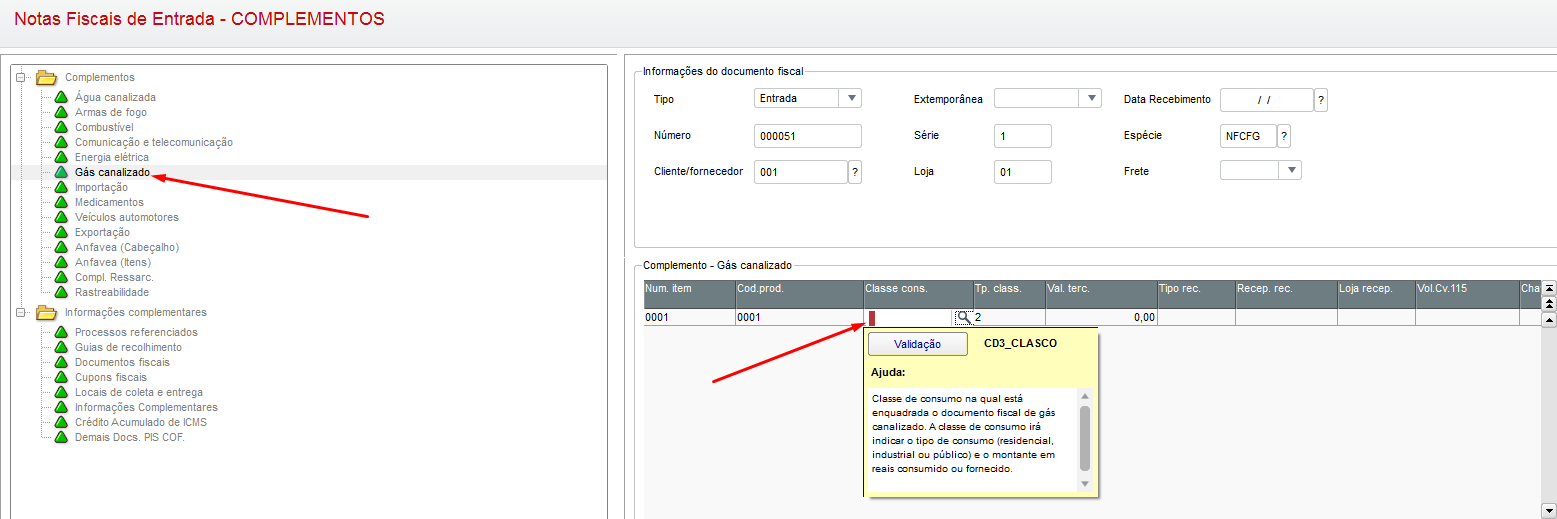
Task: Click the icon beside Guias de recolhimento
Action: click(x=61, y=347)
